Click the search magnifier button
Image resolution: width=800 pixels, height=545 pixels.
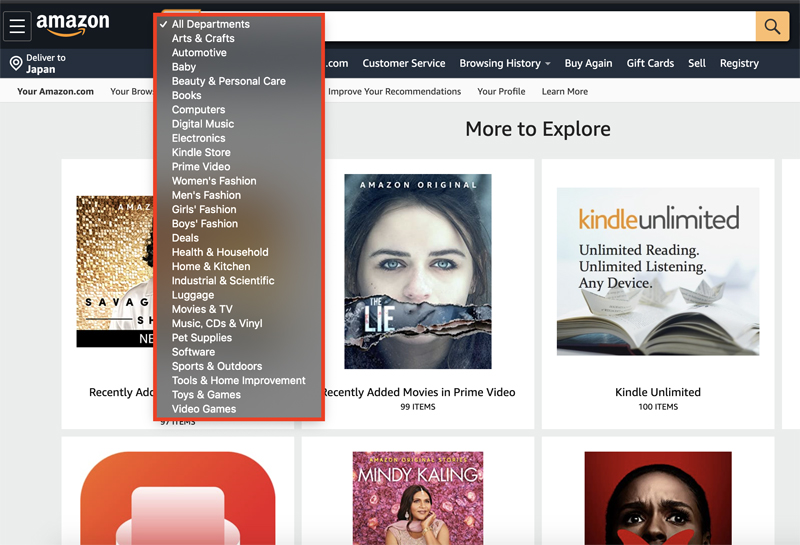(x=772, y=26)
